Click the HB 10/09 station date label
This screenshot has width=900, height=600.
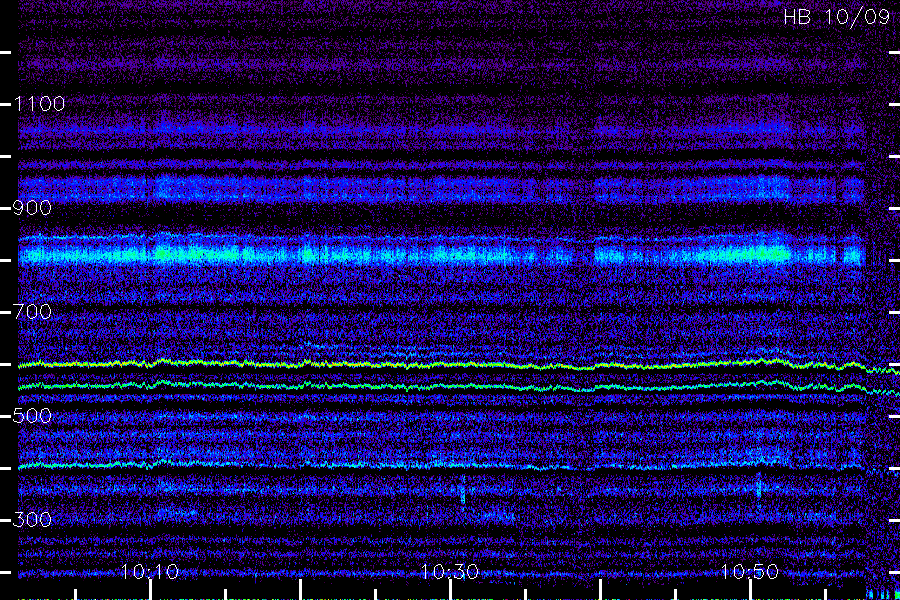(837, 17)
